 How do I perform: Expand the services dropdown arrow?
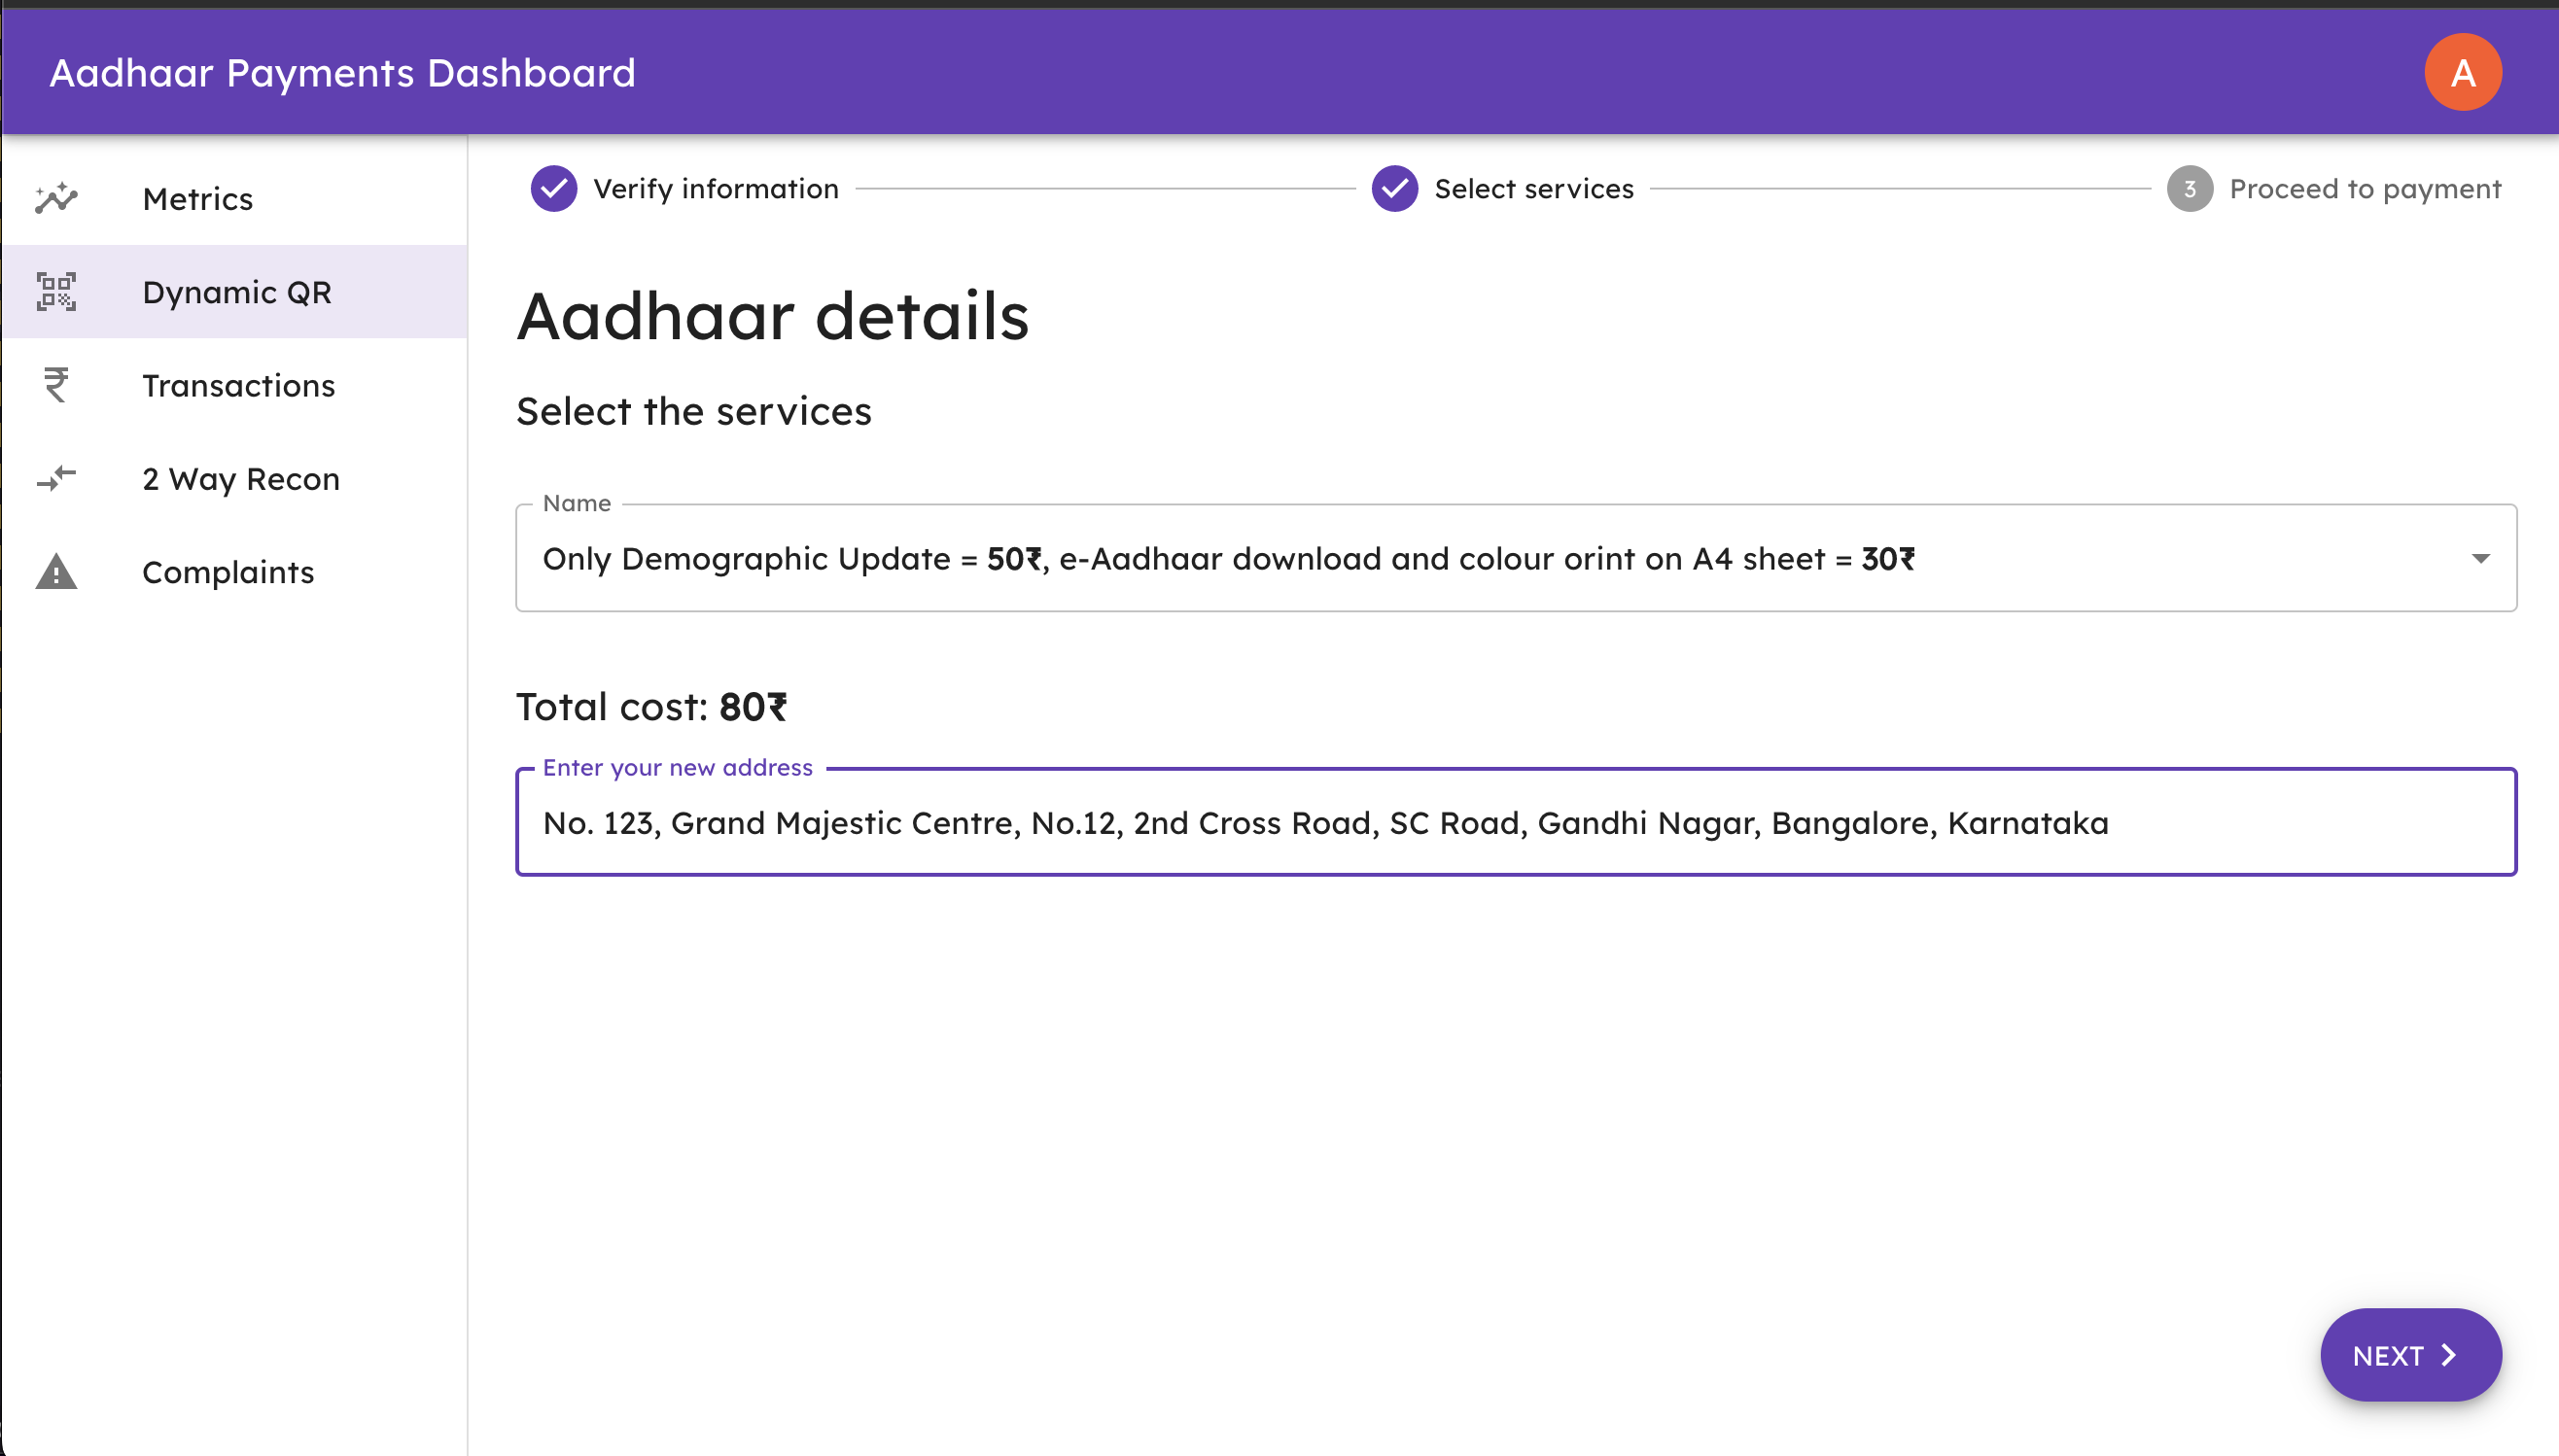click(x=2480, y=559)
